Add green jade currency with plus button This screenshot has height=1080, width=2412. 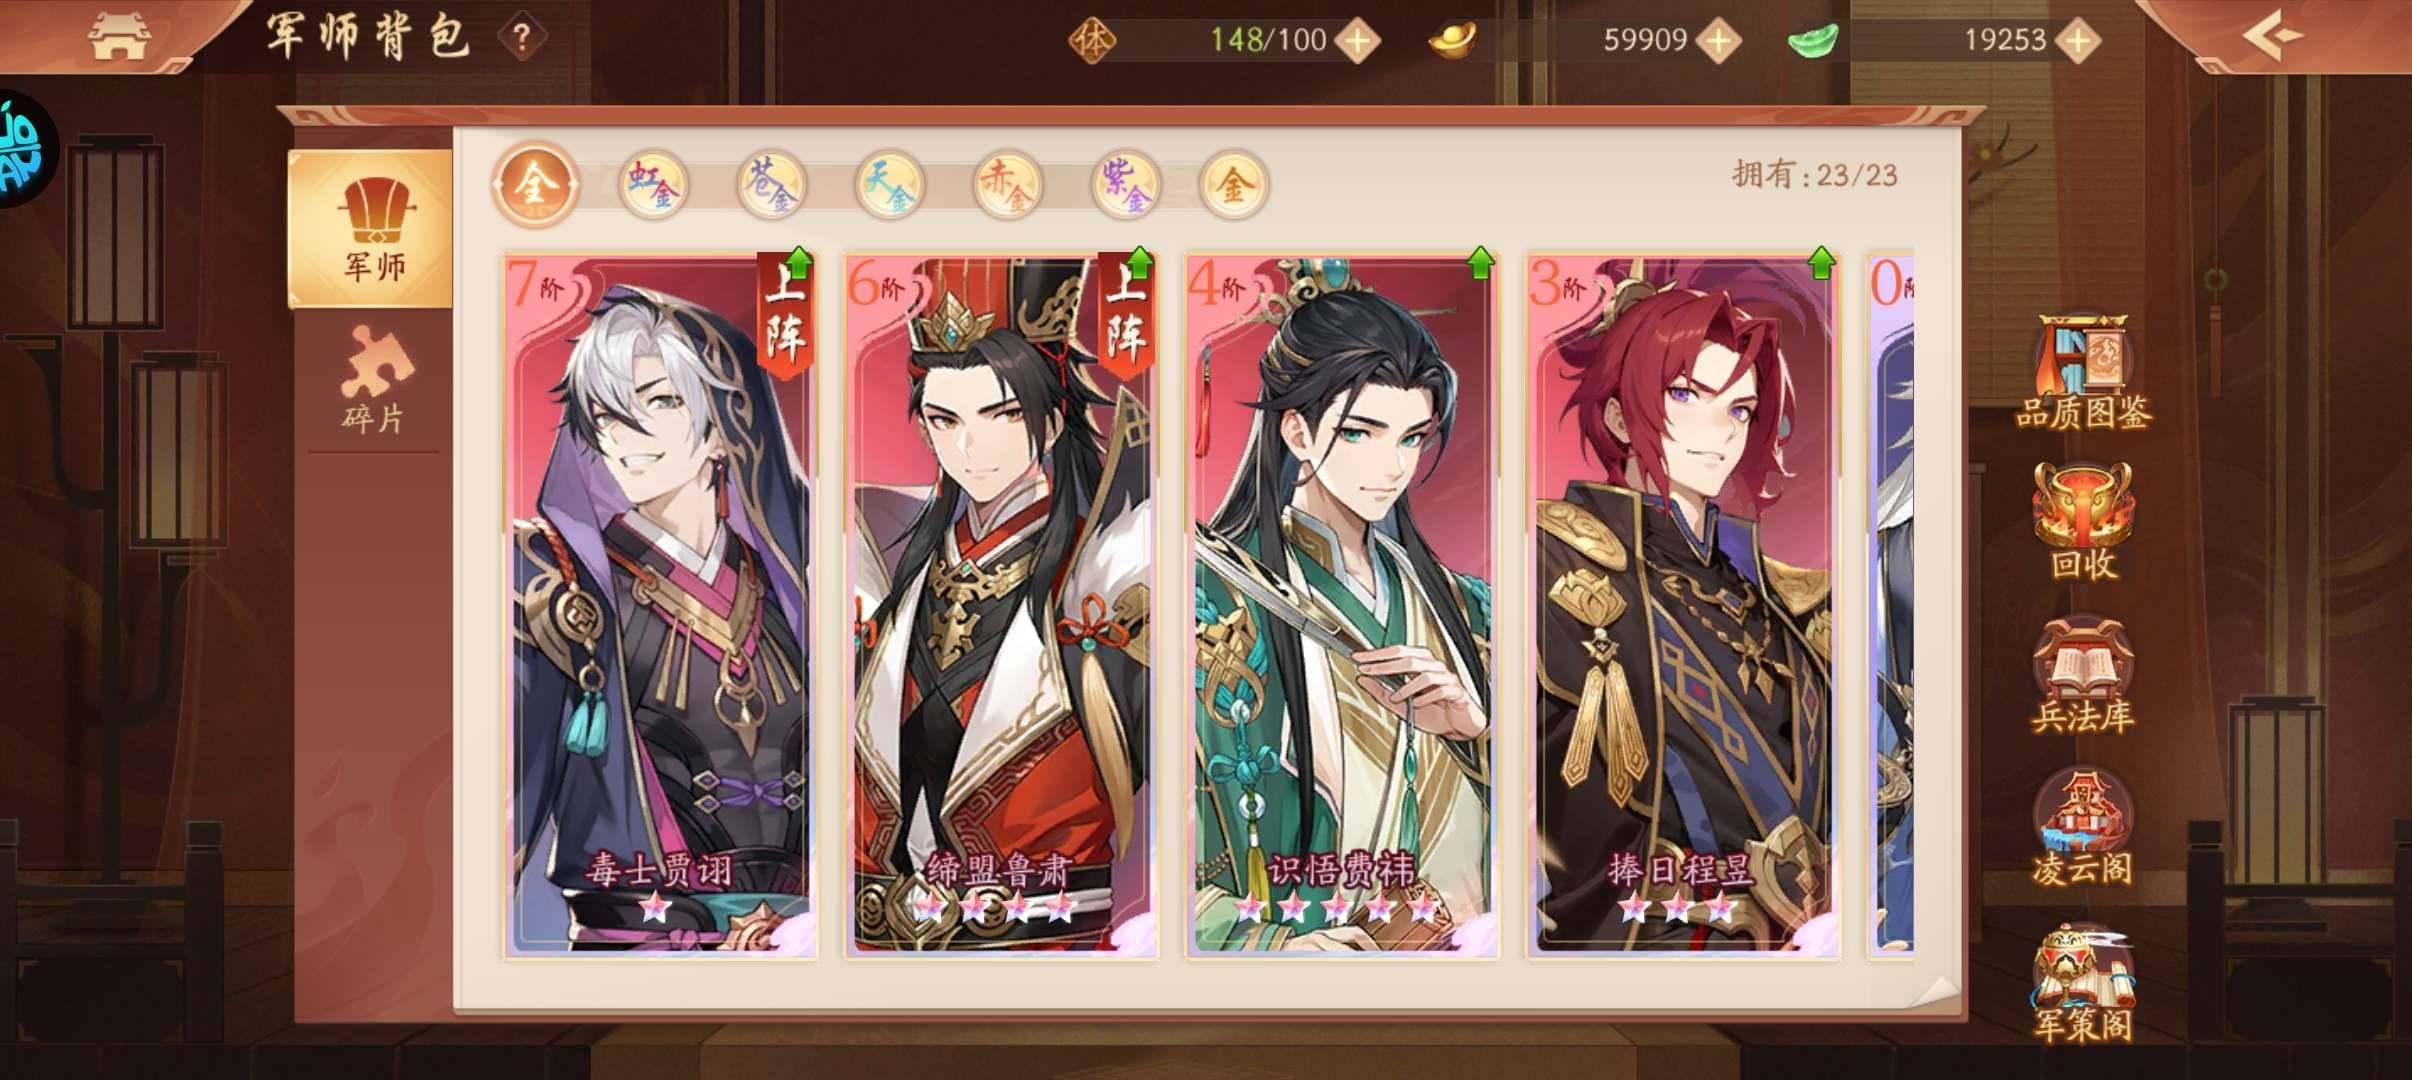[2078, 40]
